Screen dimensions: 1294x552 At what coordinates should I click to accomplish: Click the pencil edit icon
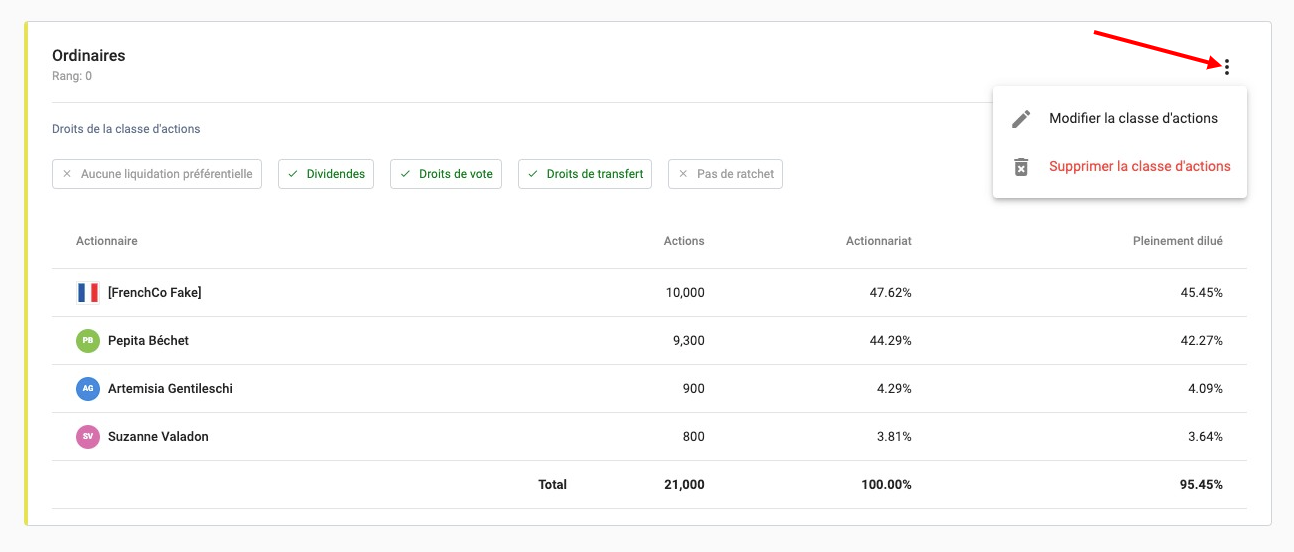click(x=1021, y=119)
